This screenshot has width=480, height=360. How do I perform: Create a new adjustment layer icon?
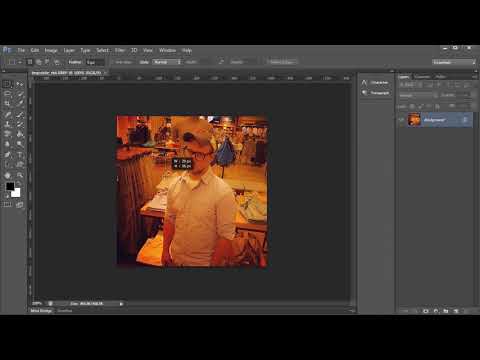click(436, 311)
